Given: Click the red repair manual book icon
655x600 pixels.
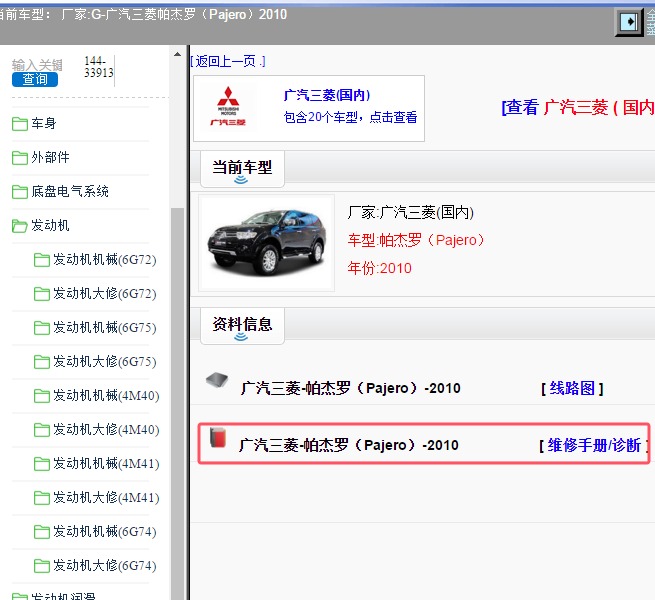Looking at the screenshot, I should coord(218,438).
